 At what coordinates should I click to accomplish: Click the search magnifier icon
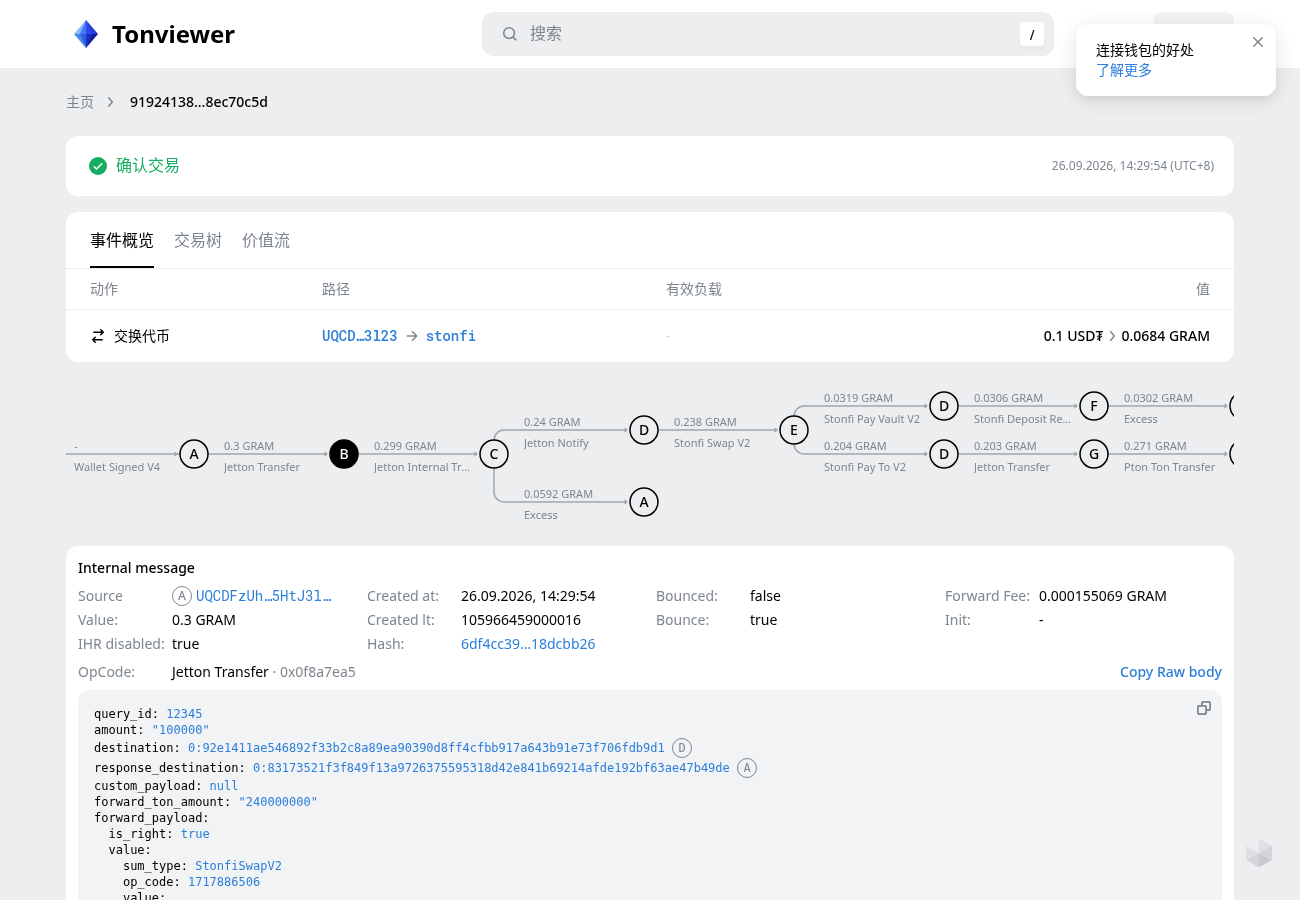510,34
